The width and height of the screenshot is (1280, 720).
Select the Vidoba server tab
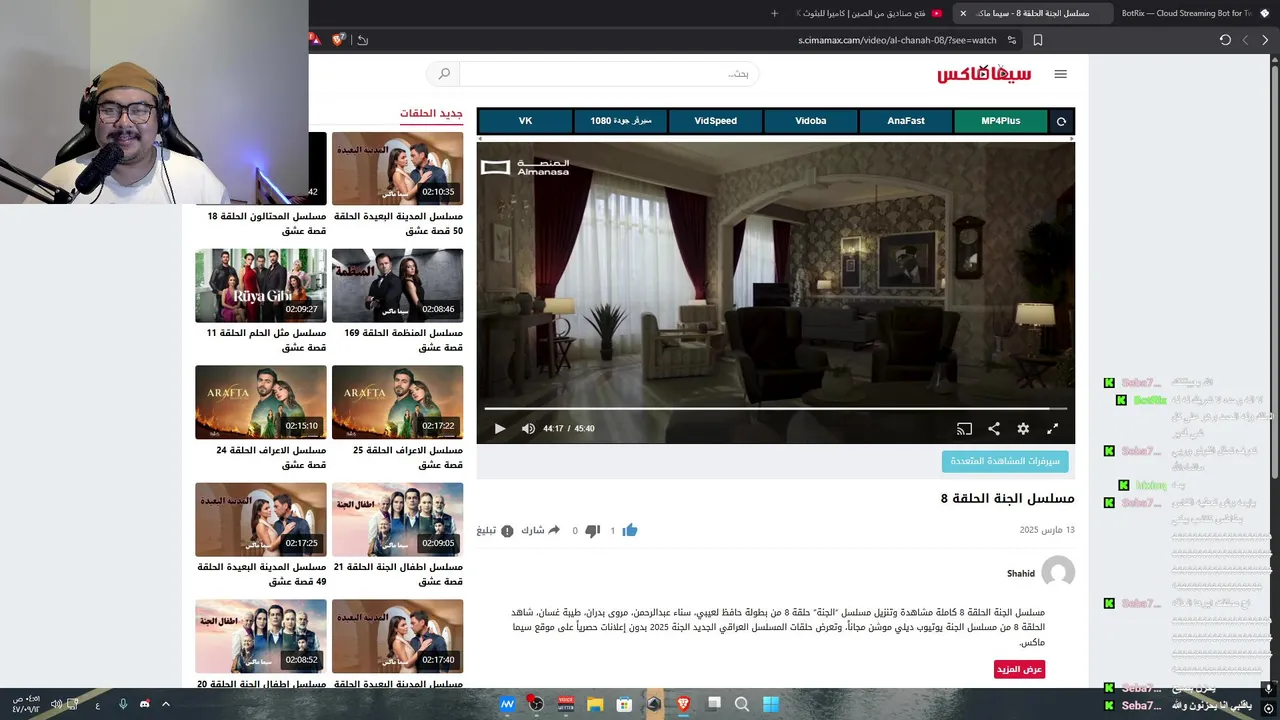(811, 121)
